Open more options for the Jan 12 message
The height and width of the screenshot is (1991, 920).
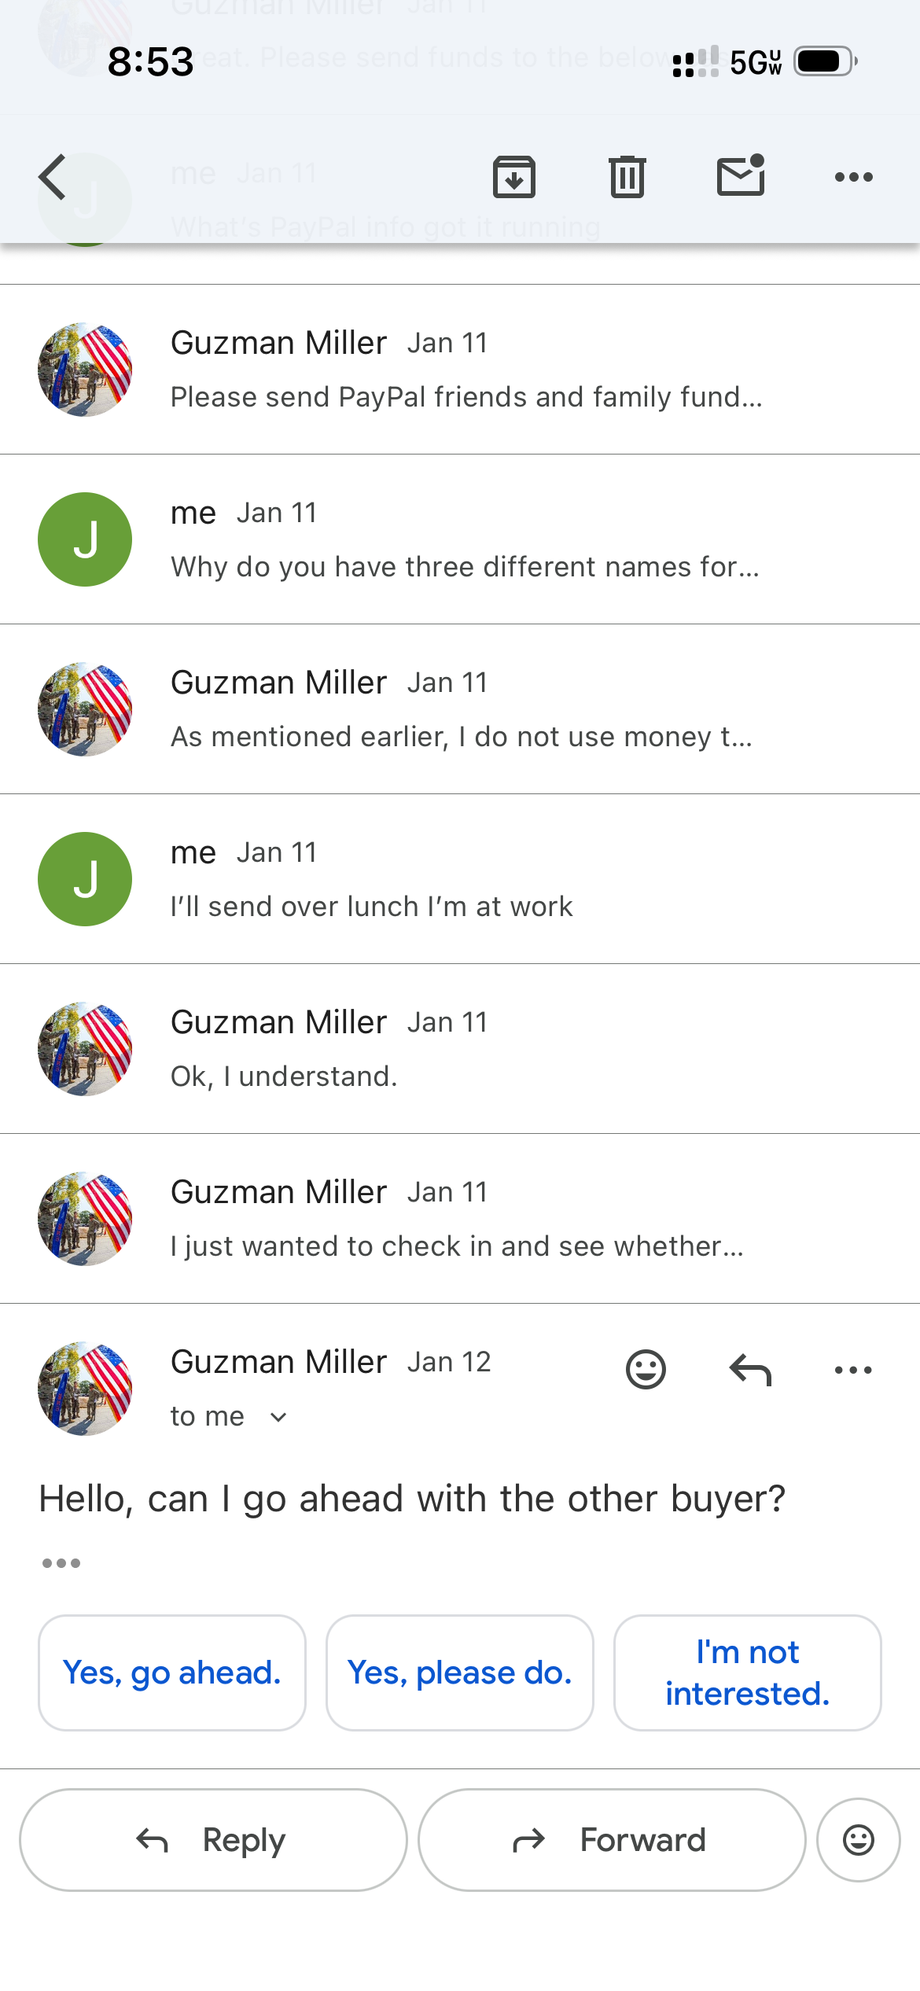coord(853,1369)
